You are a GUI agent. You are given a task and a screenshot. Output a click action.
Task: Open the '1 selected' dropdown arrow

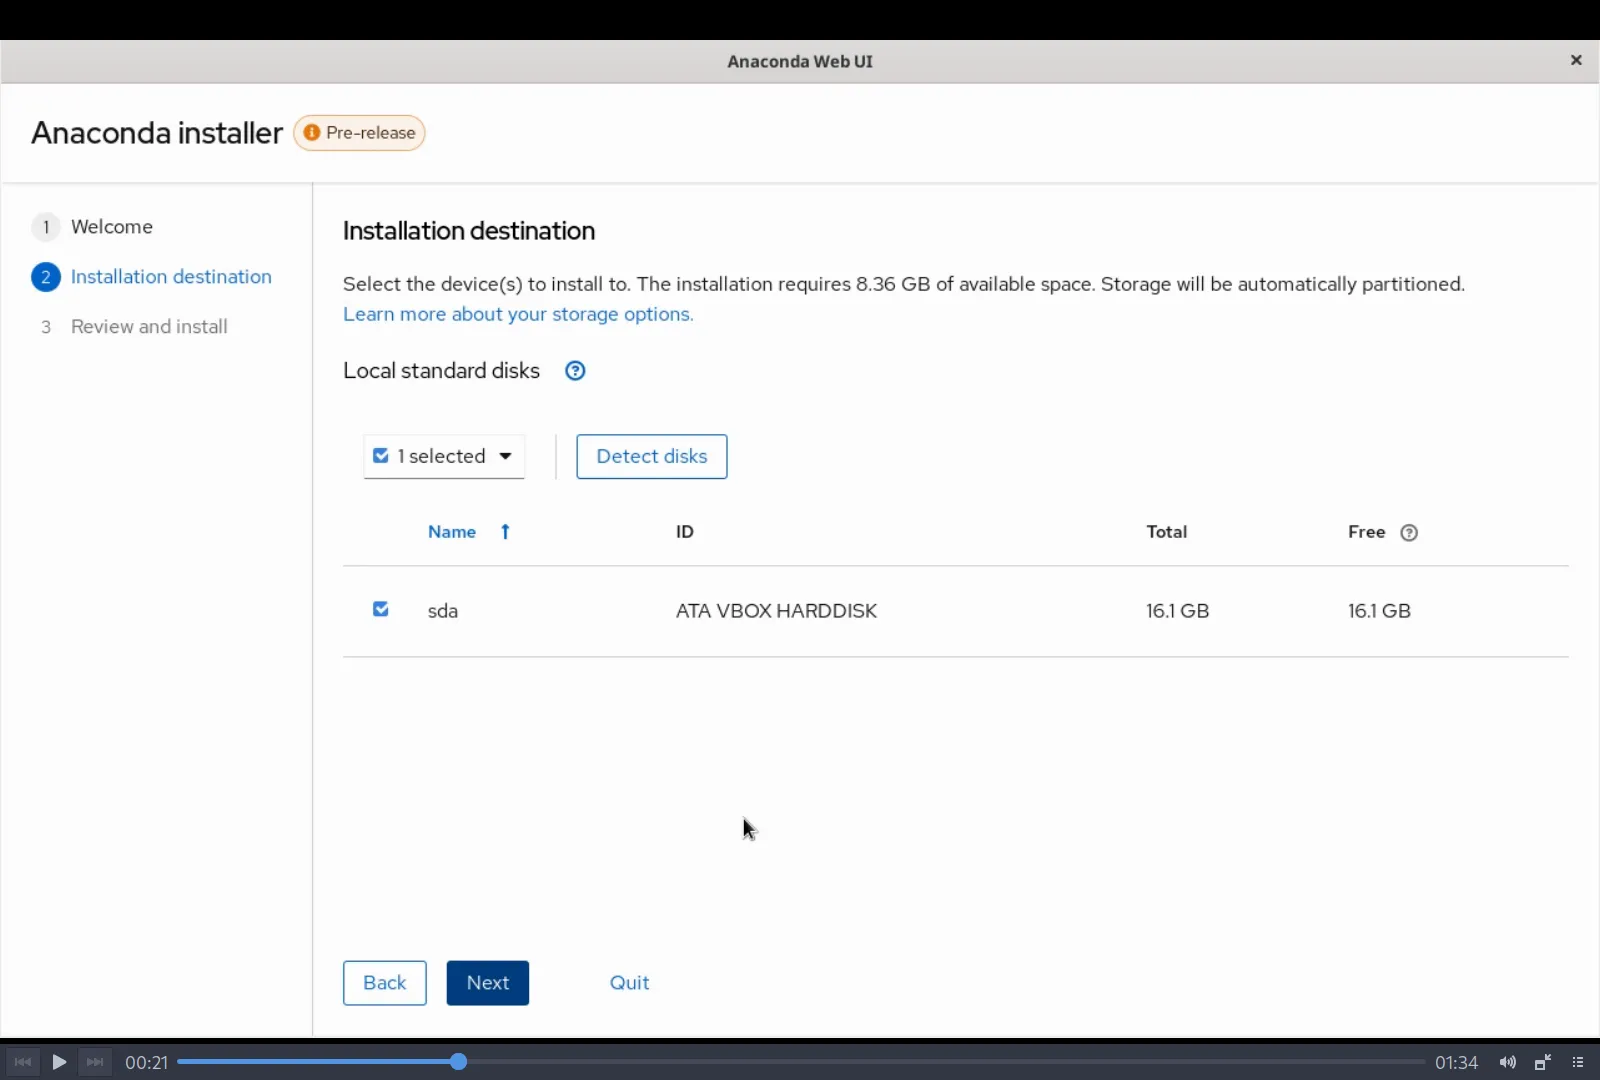506,456
